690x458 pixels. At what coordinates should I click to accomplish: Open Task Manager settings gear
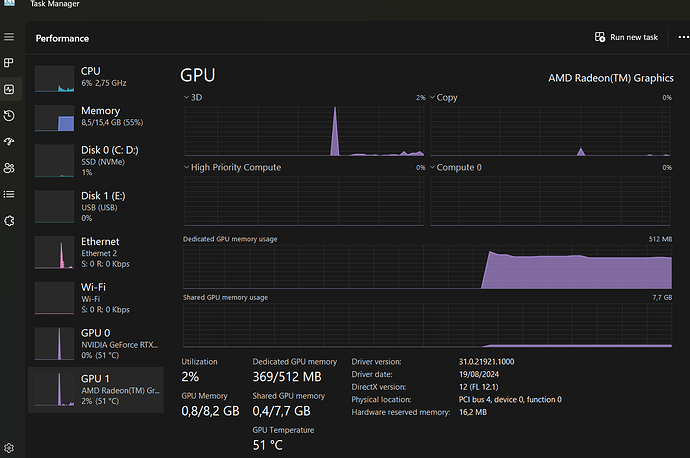(x=9, y=447)
